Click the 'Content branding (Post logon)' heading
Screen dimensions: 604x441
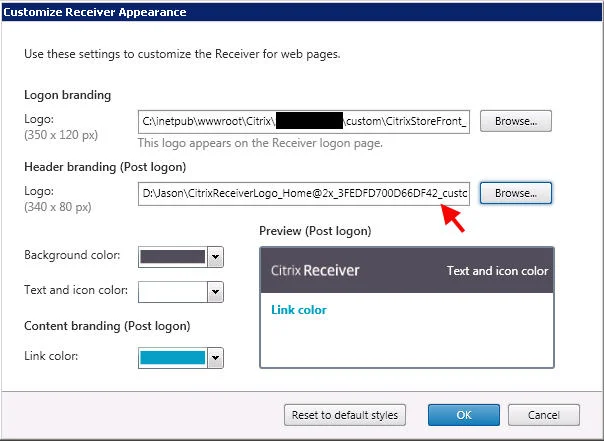pyautogui.click(x=107, y=326)
